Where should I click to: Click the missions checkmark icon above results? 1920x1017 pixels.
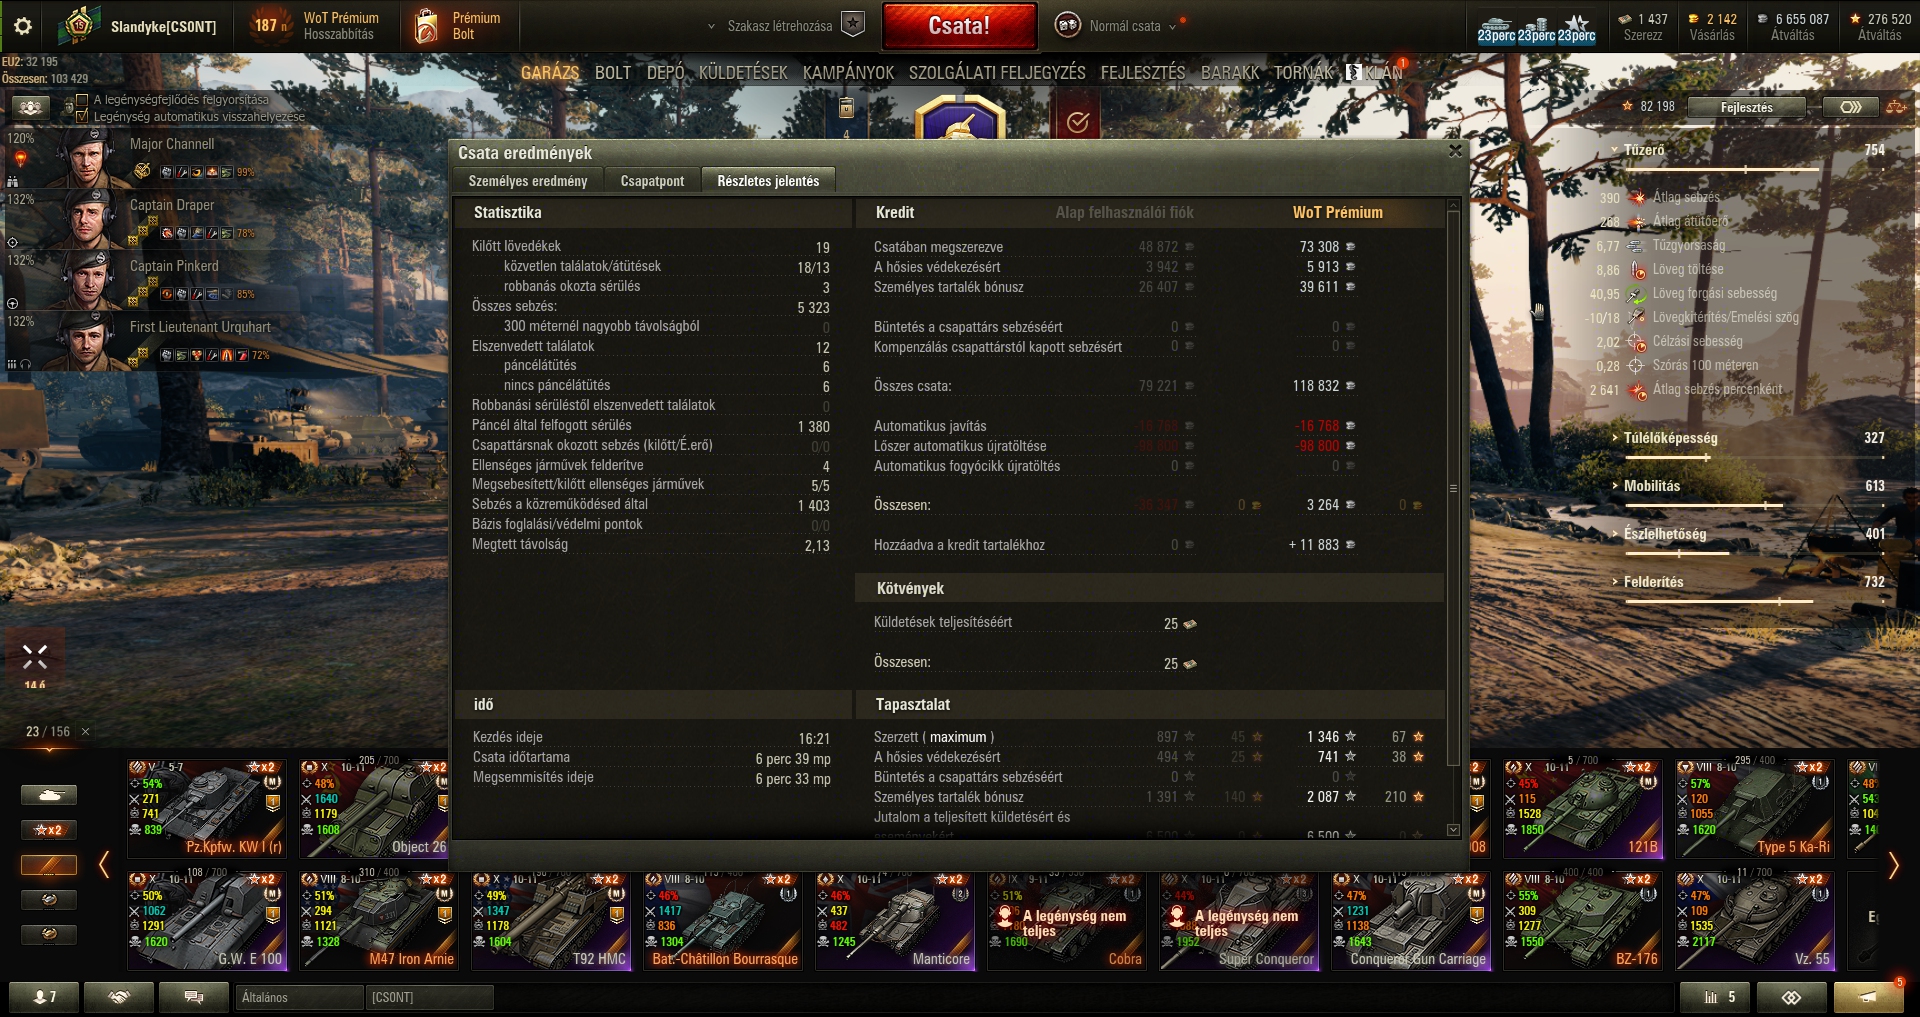1077,122
